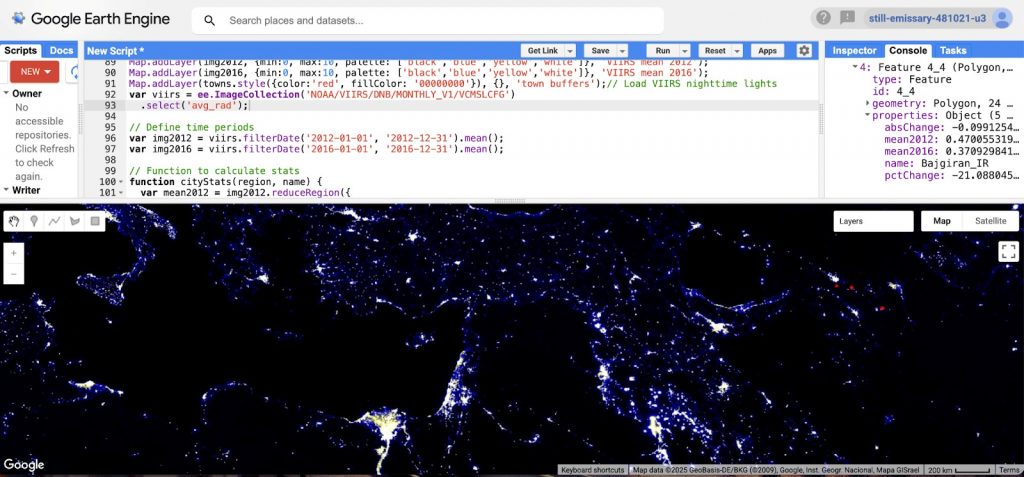Click the feedback speech bubble icon
This screenshot has height=477, width=1024.
[847, 18]
